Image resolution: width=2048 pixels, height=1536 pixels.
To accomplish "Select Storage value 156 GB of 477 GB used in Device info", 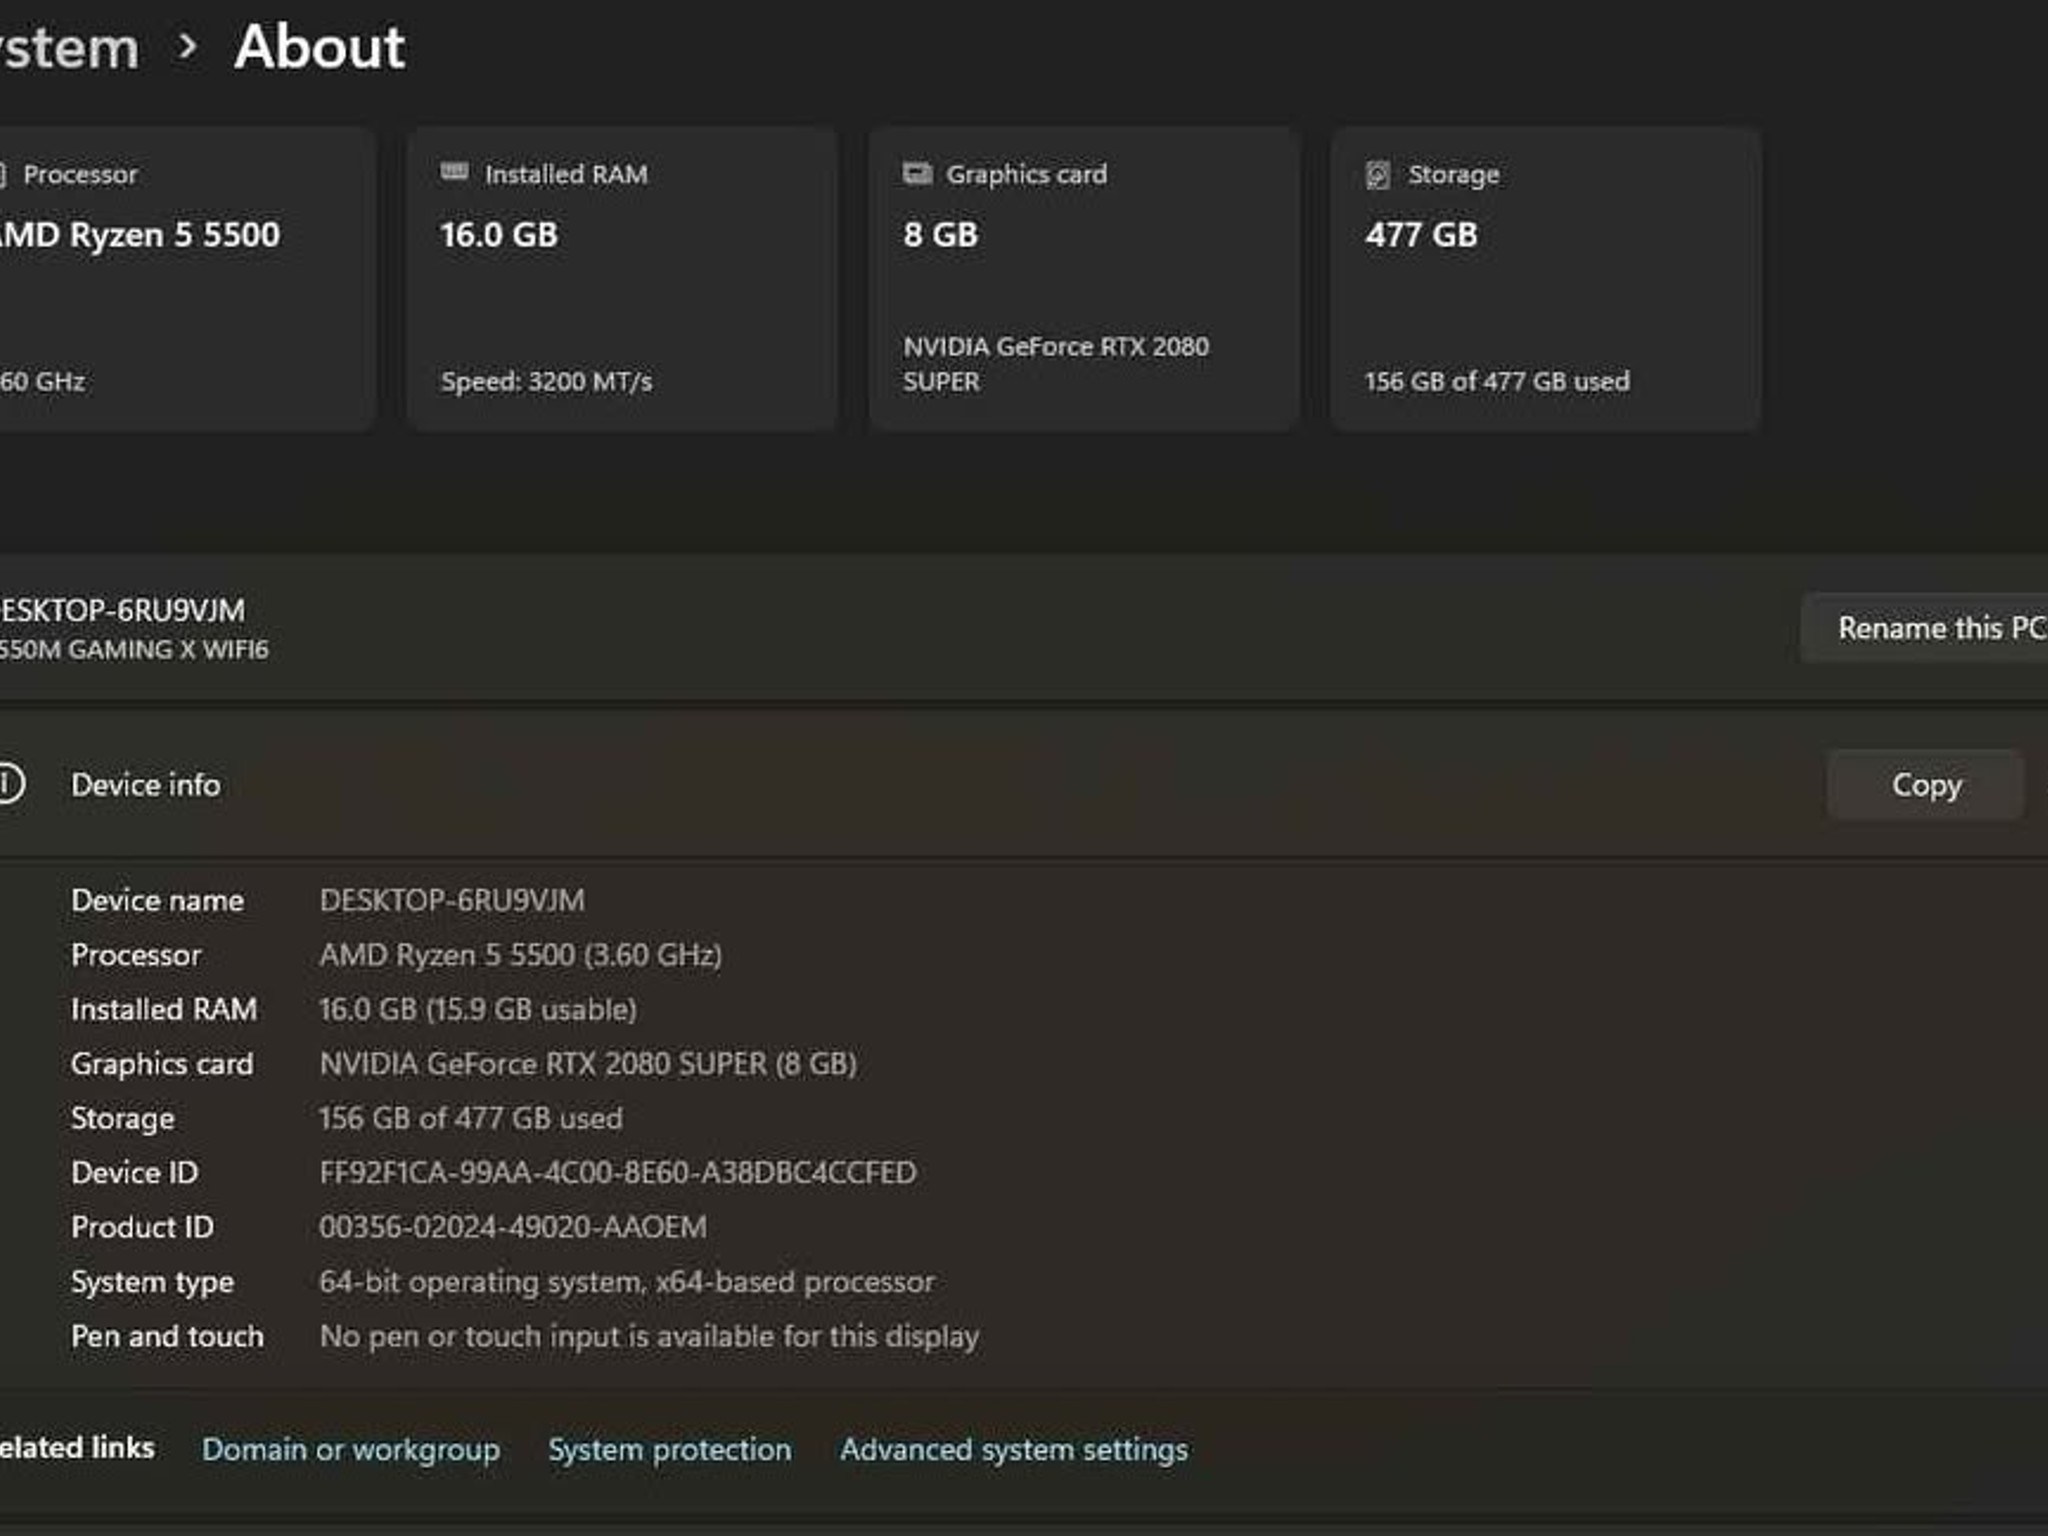I will pyautogui.click(x=470, y=1118).
